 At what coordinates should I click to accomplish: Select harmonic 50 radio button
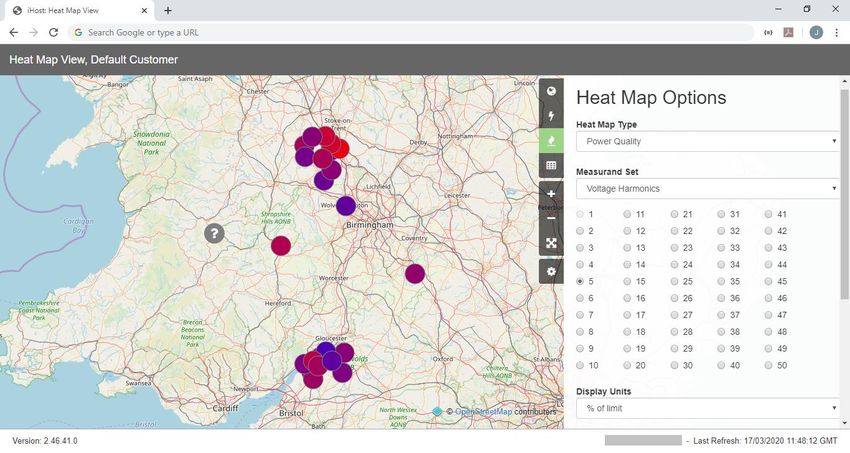[769, 365]
